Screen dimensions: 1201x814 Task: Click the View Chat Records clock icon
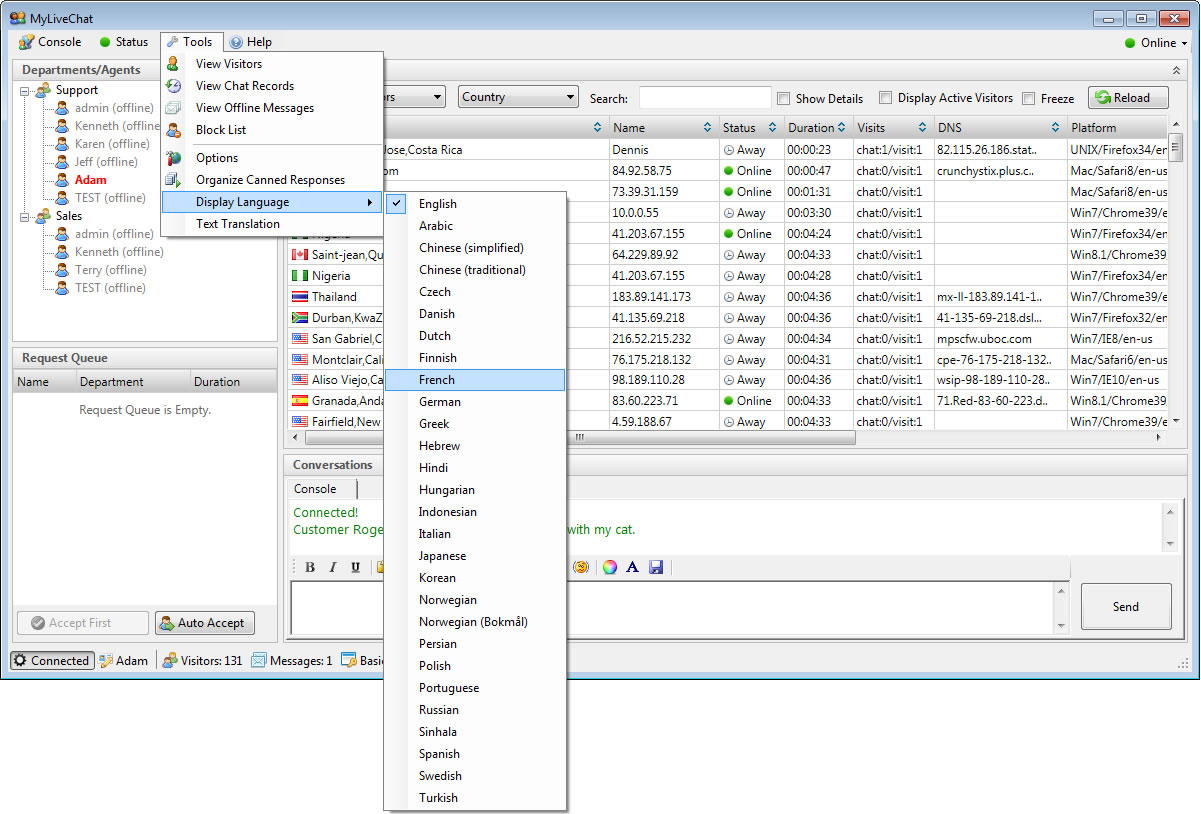point(174,86)
